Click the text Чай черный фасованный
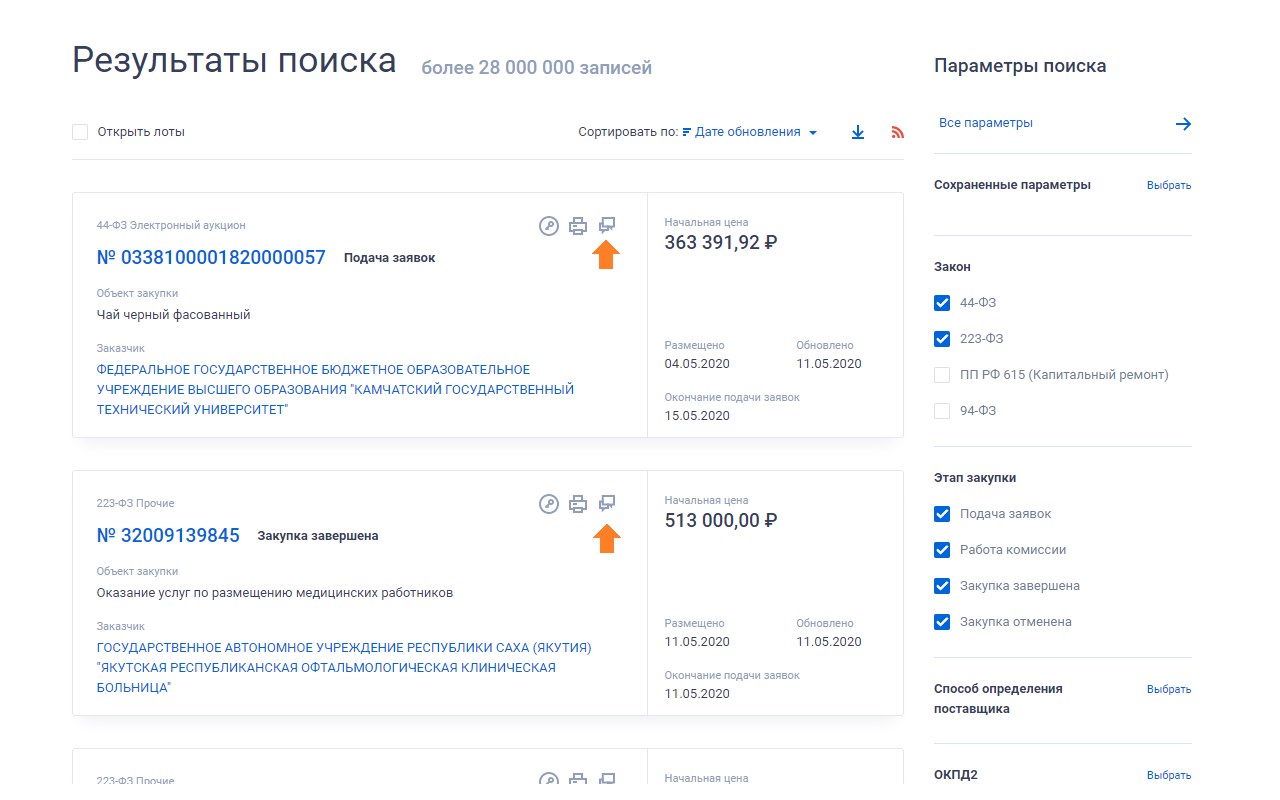This screenshot has width=1280, height=800. pos(174,315)
